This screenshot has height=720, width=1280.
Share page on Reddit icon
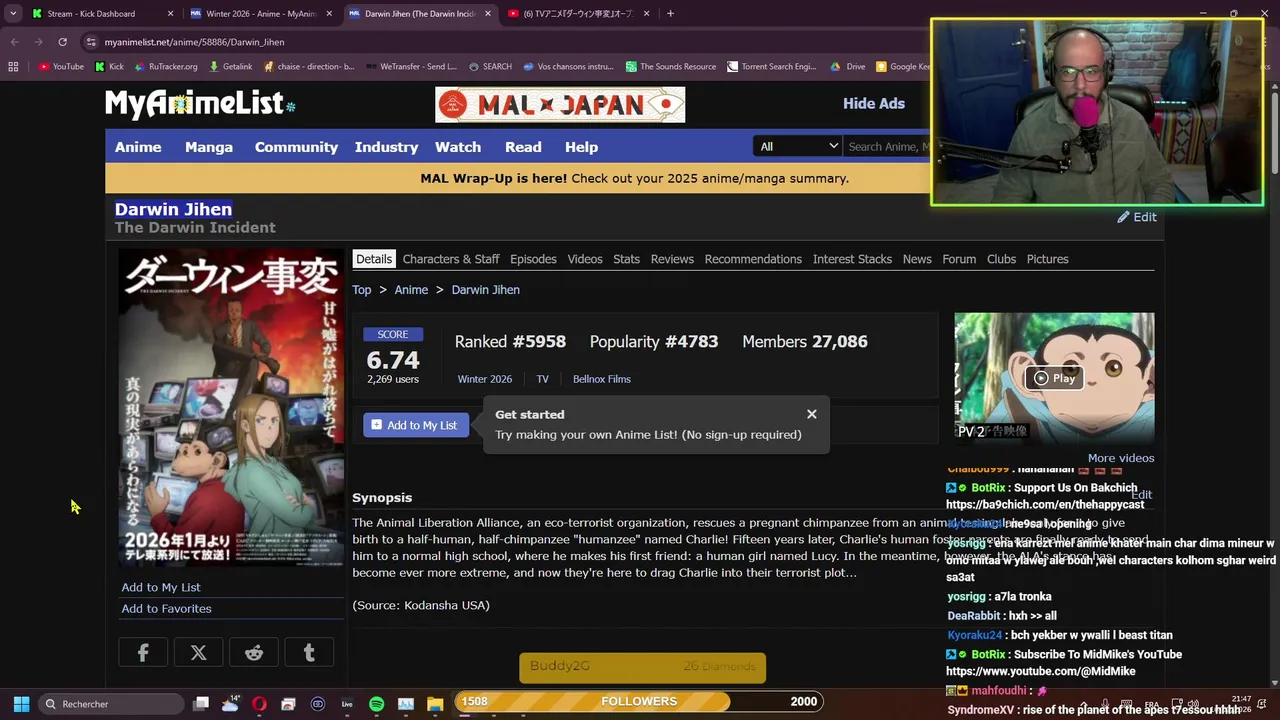pyautogui.click(x=254, y=653)
